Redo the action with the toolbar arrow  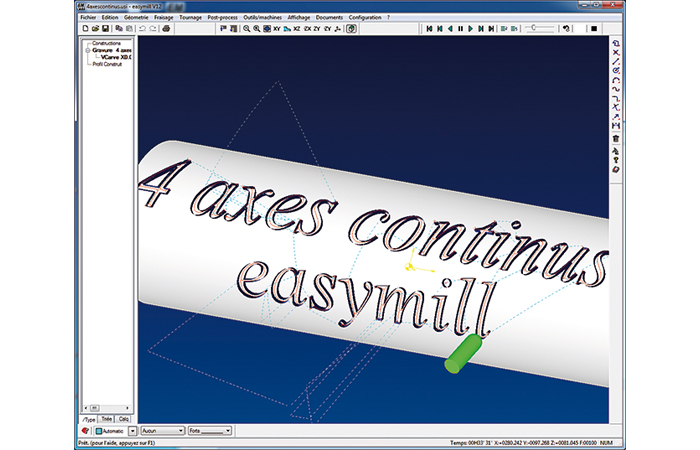(153, 29)
